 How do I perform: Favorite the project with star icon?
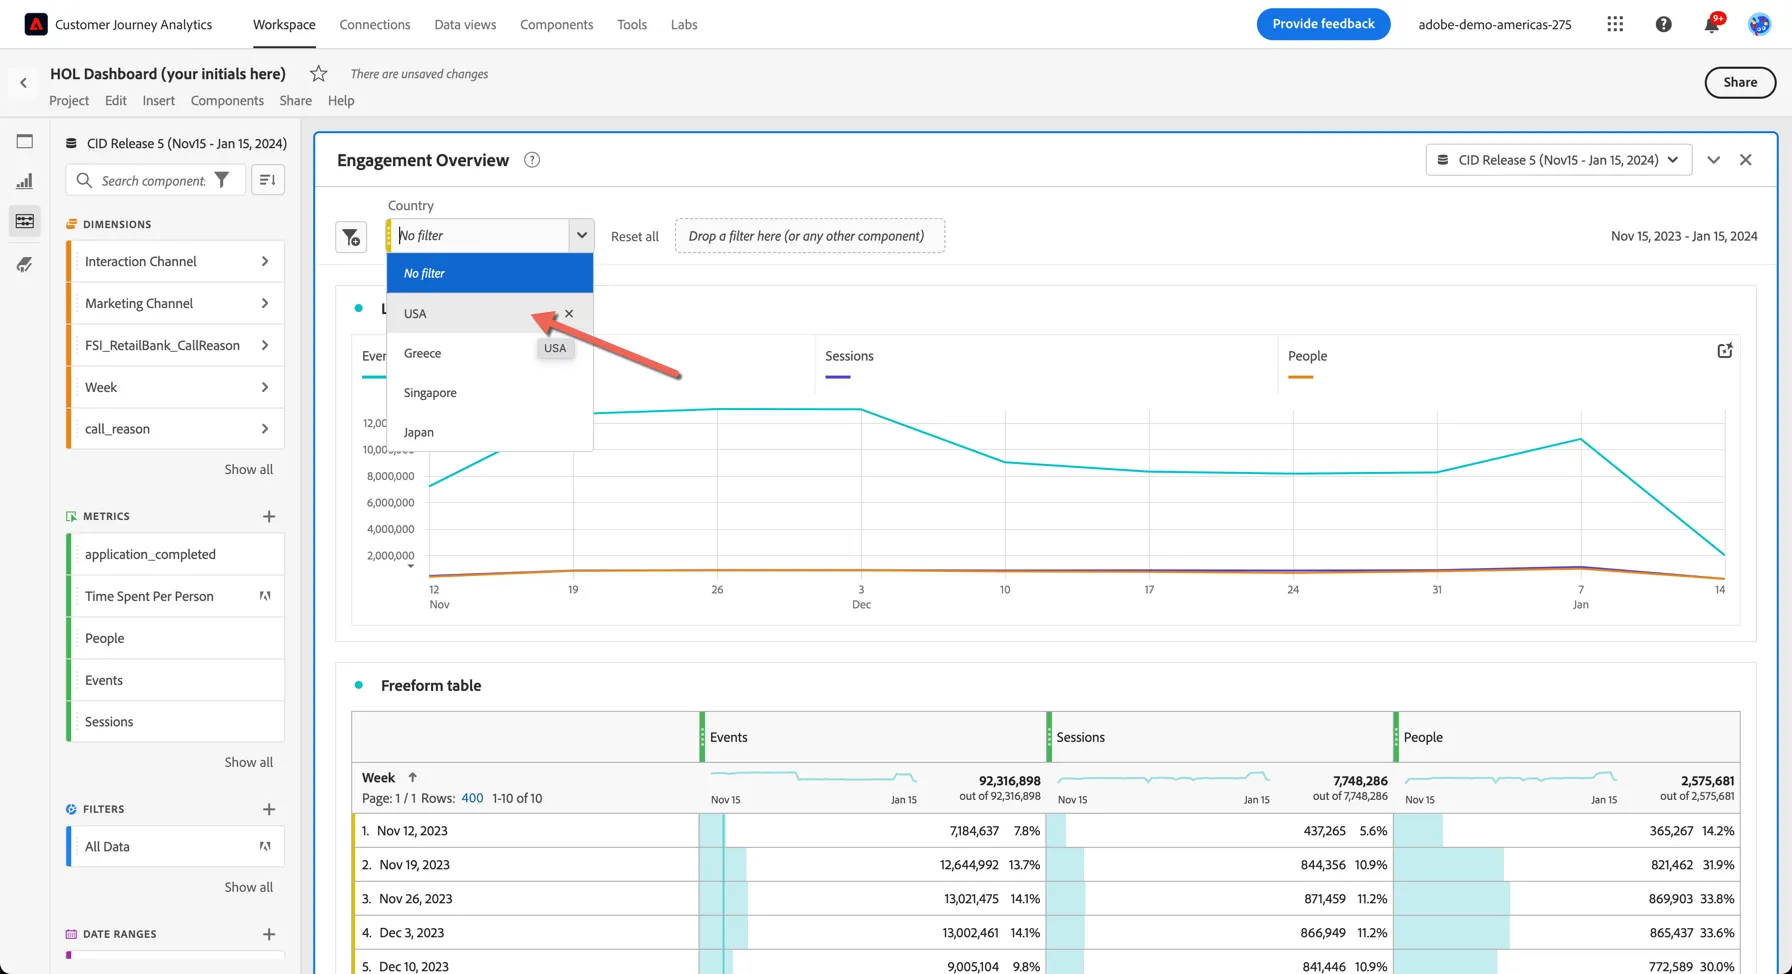click(x=318, y=73)
